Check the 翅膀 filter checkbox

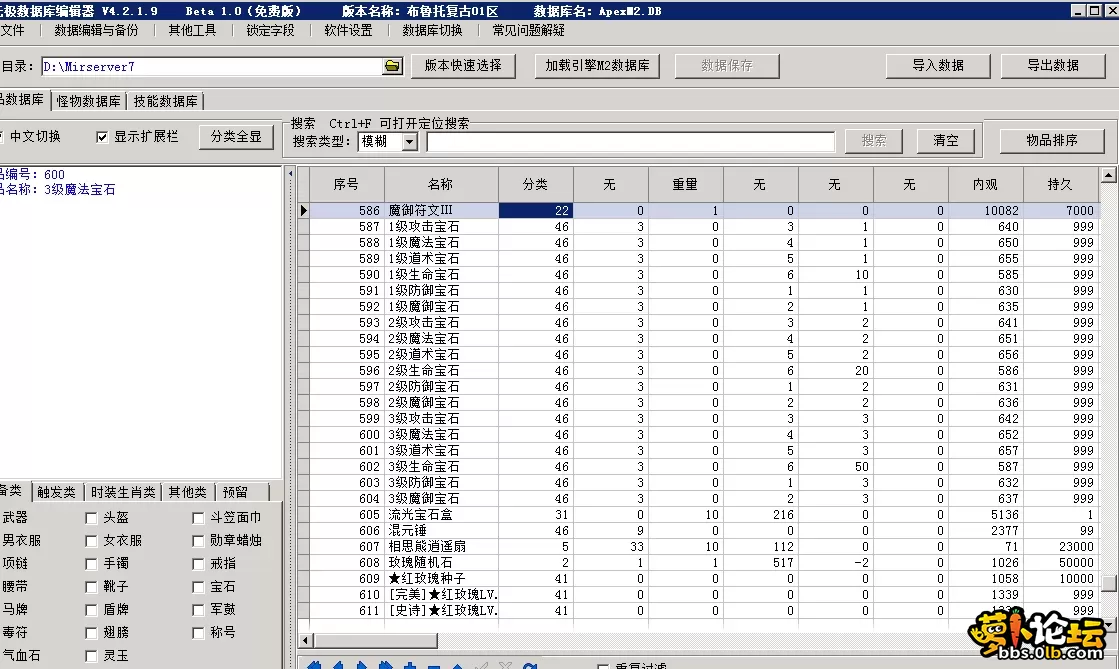point(92,633)
